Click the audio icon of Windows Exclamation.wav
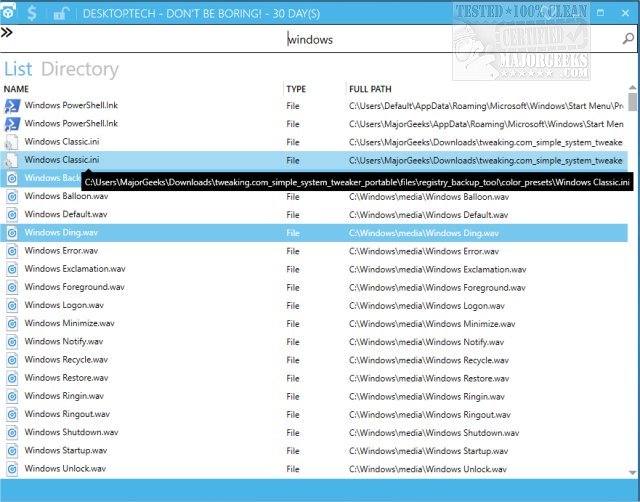This screenshot has height=502, width=640. (x=12, y=269)
